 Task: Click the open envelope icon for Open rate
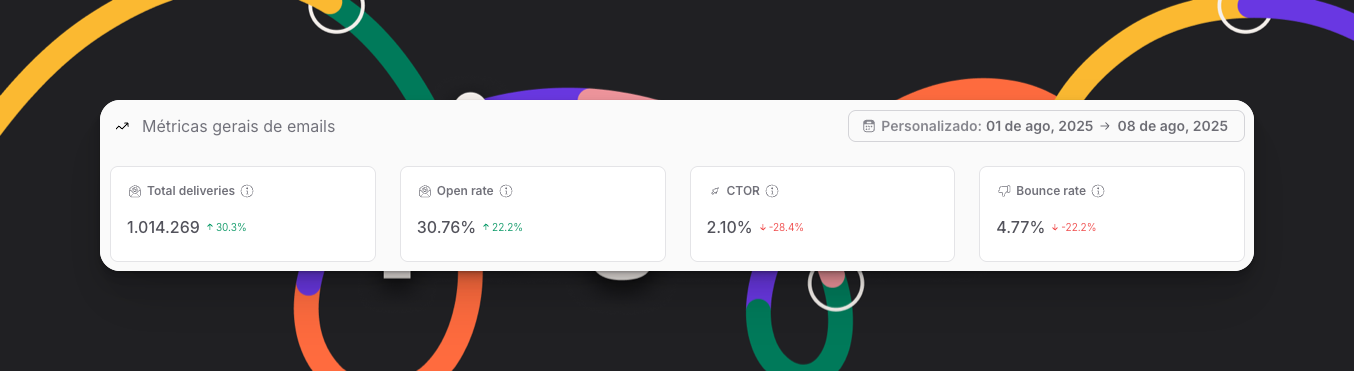coord(424,191)
